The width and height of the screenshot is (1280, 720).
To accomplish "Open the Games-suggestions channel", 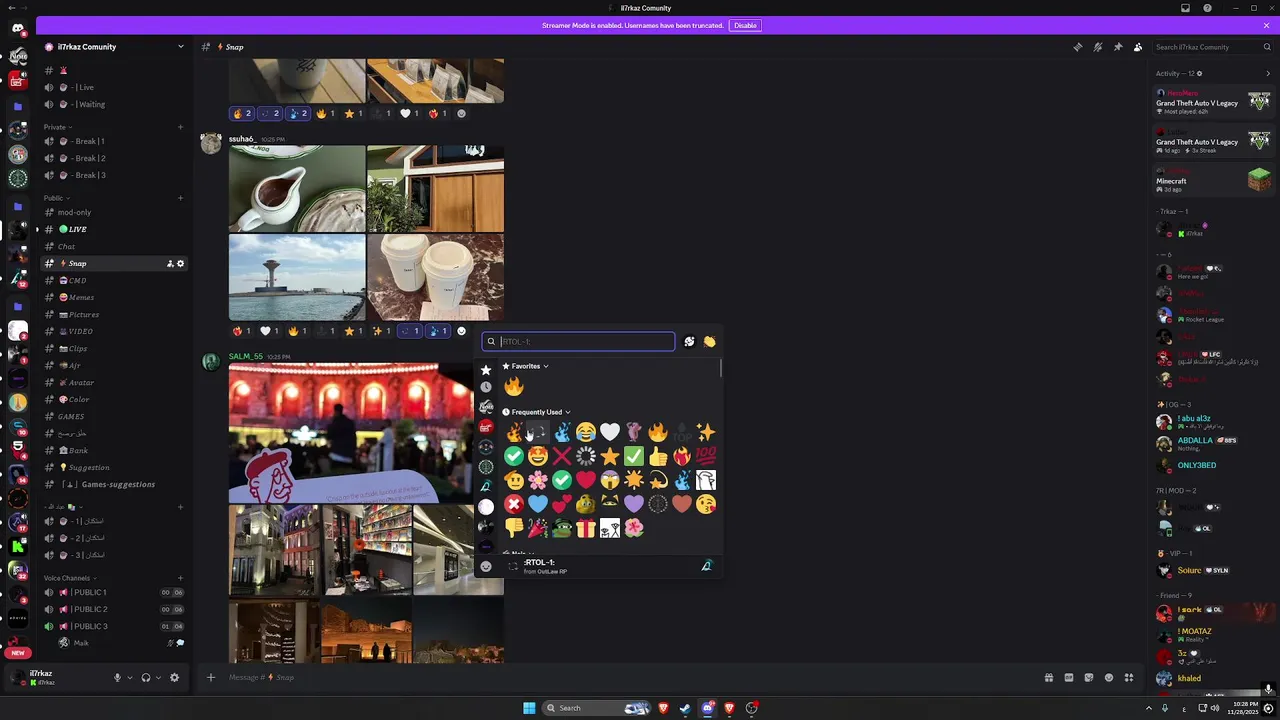I will tap(114, 484).
